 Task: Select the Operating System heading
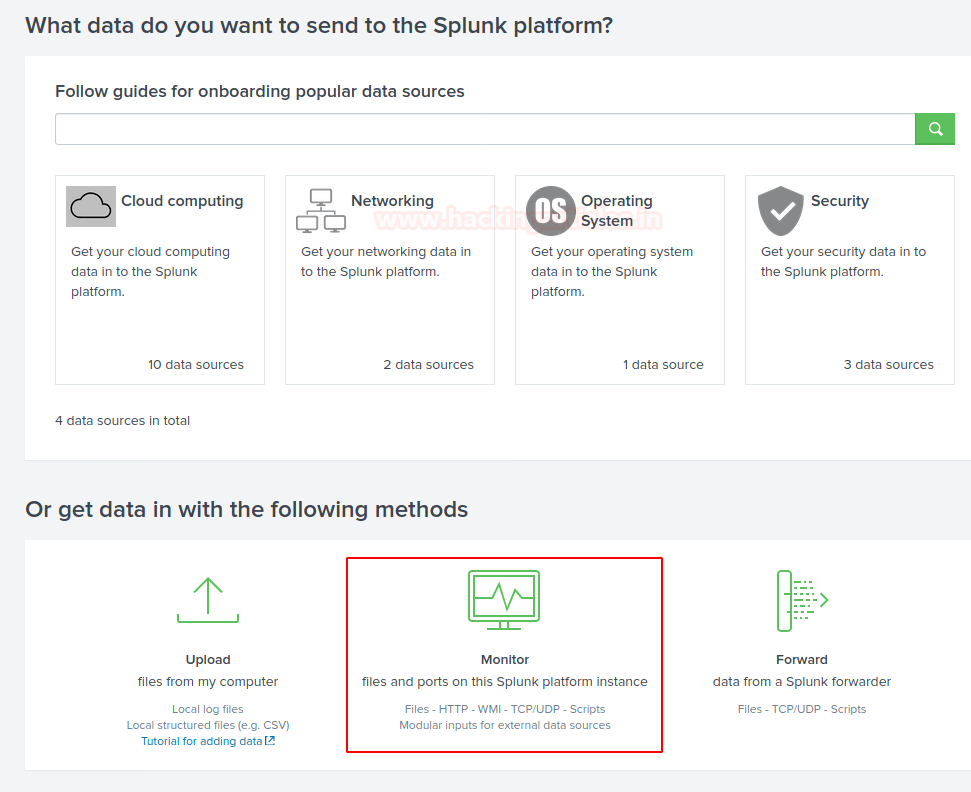(616, 211)
